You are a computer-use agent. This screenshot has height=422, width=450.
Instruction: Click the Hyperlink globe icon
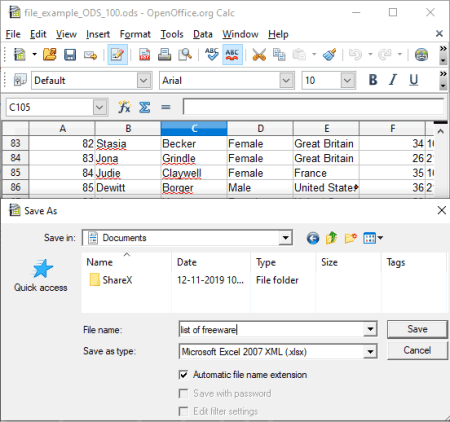click(x=421, y=54)
